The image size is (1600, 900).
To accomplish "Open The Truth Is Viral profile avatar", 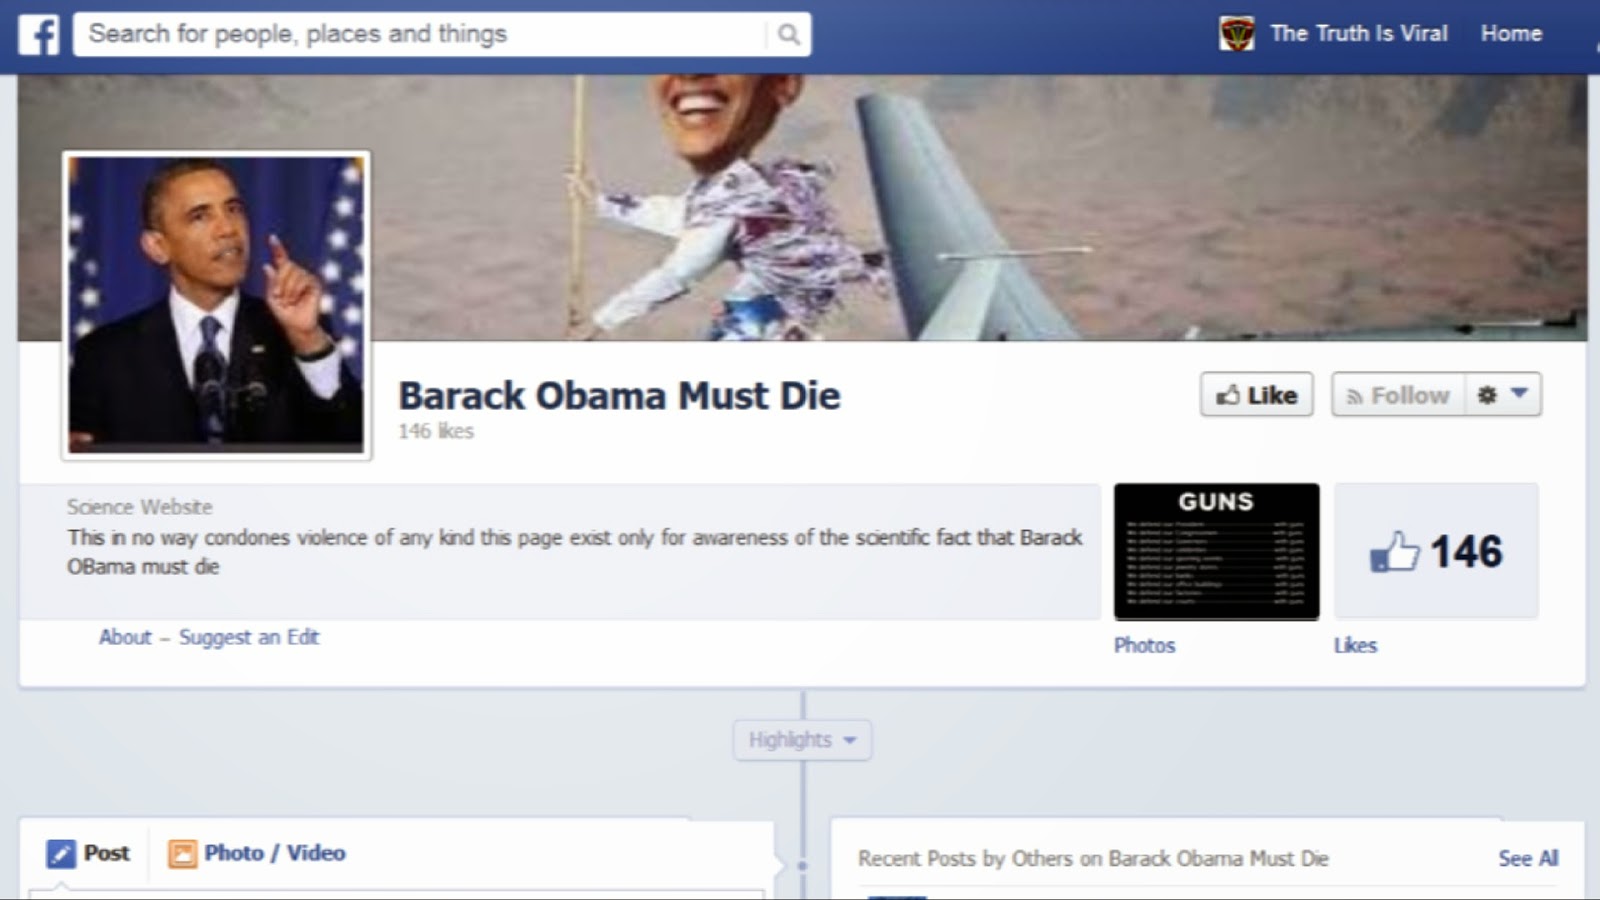I will (x=1237, y=34).
